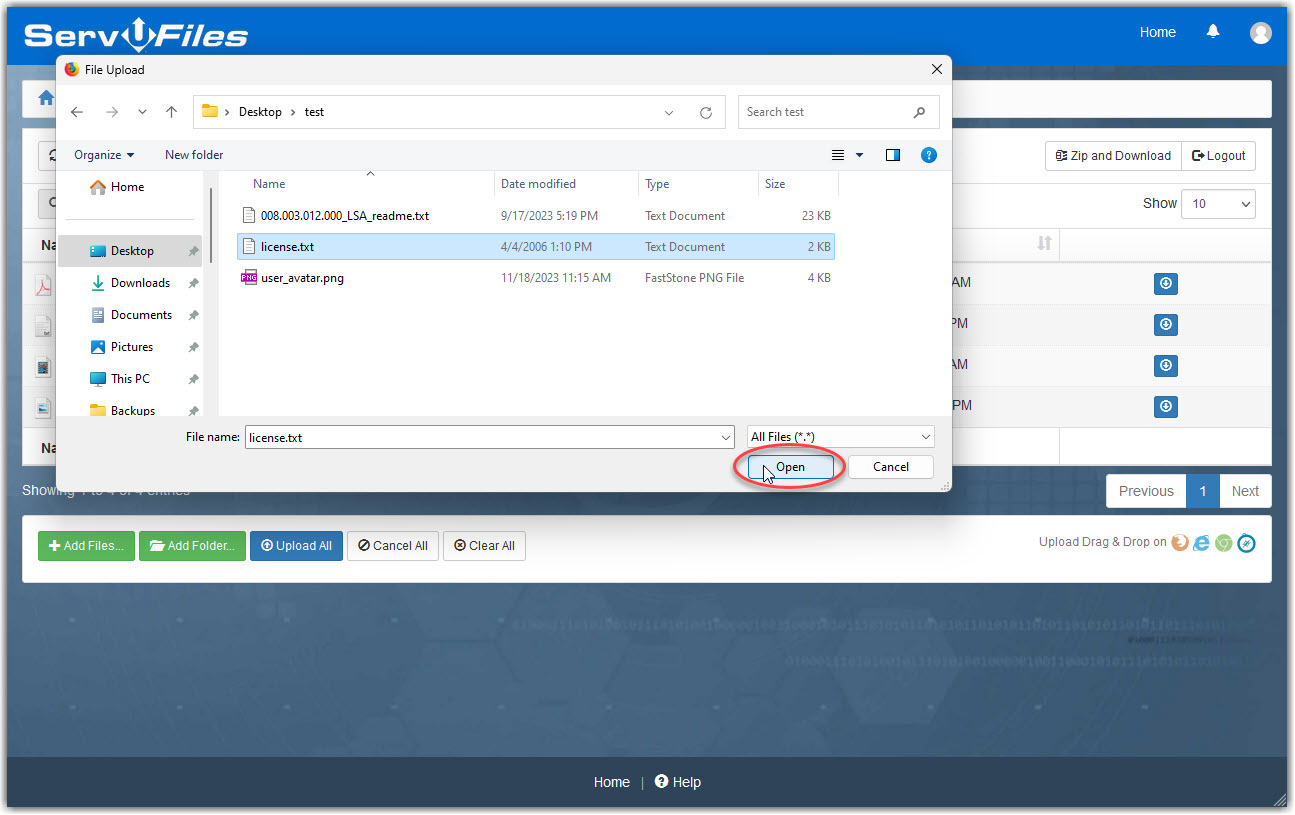Go to the Next page
The height and width of the screenshot is (815, 1295).
1245,491
